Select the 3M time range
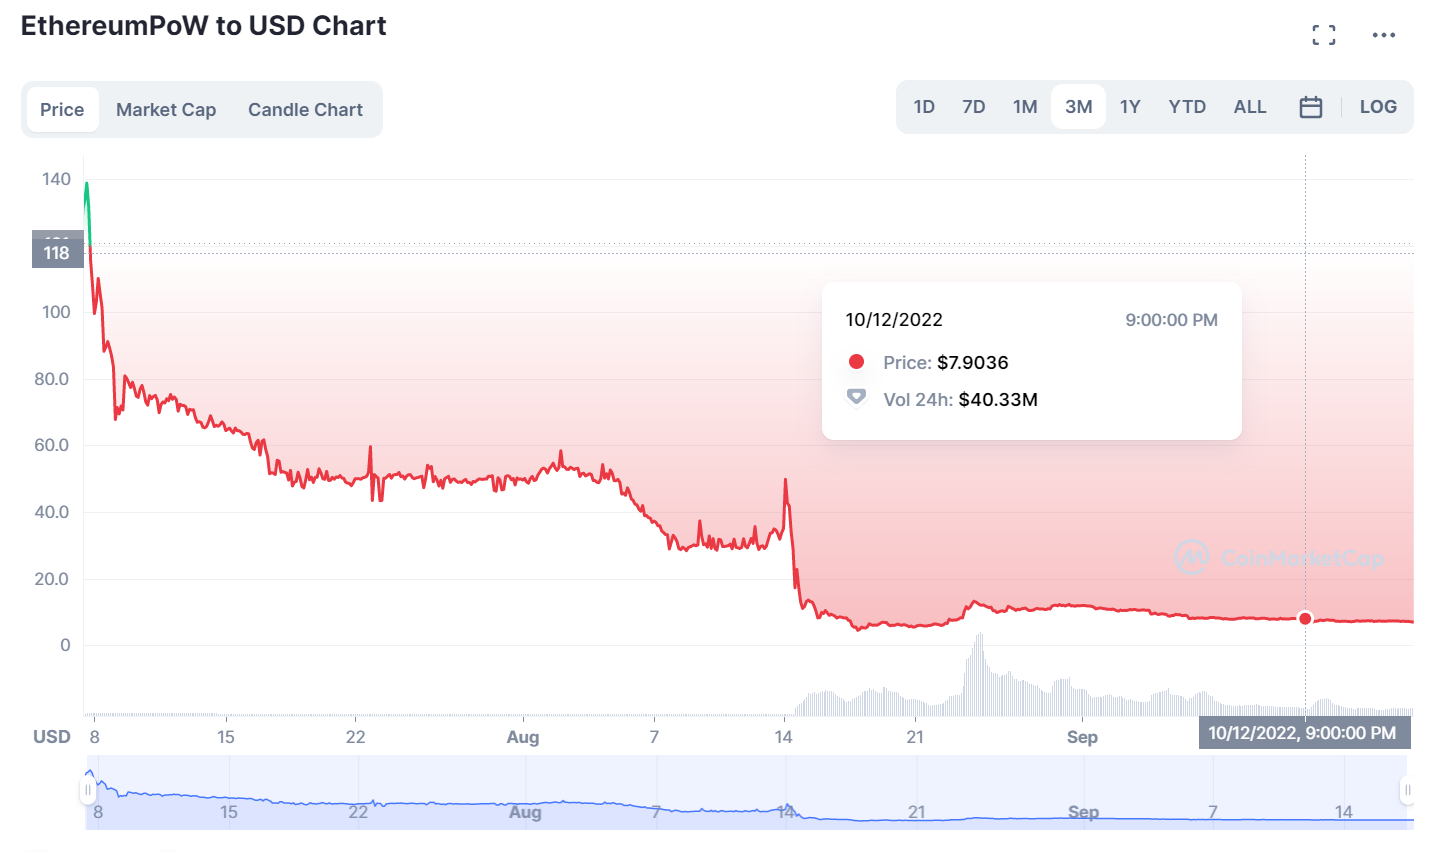Screen dimensions: 1436x852 point(1078,107)
